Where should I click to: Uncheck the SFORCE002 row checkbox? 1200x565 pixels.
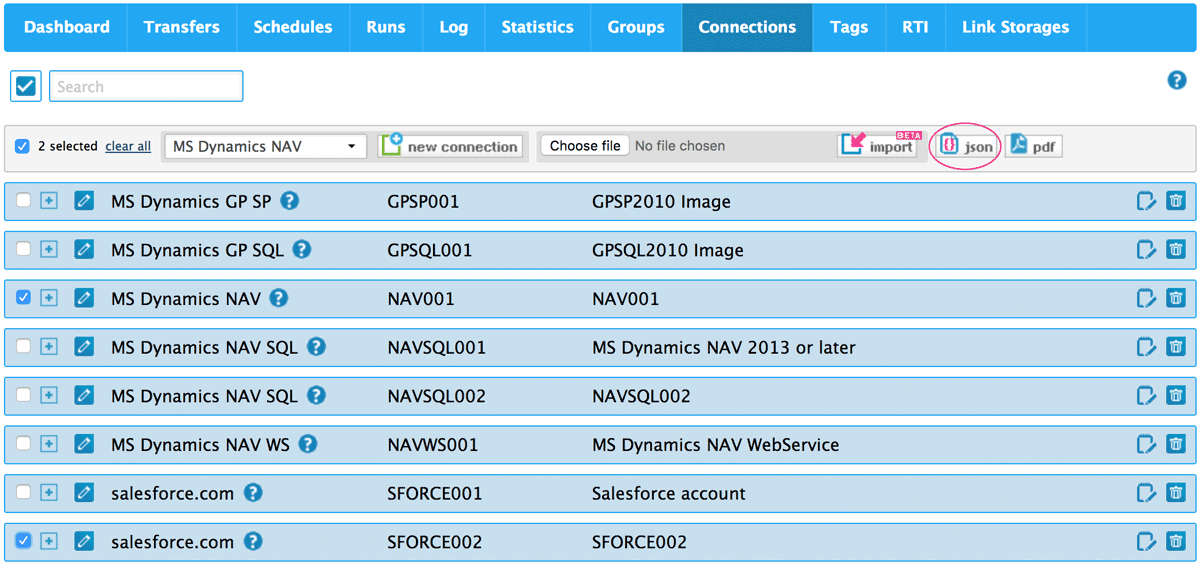23,542
